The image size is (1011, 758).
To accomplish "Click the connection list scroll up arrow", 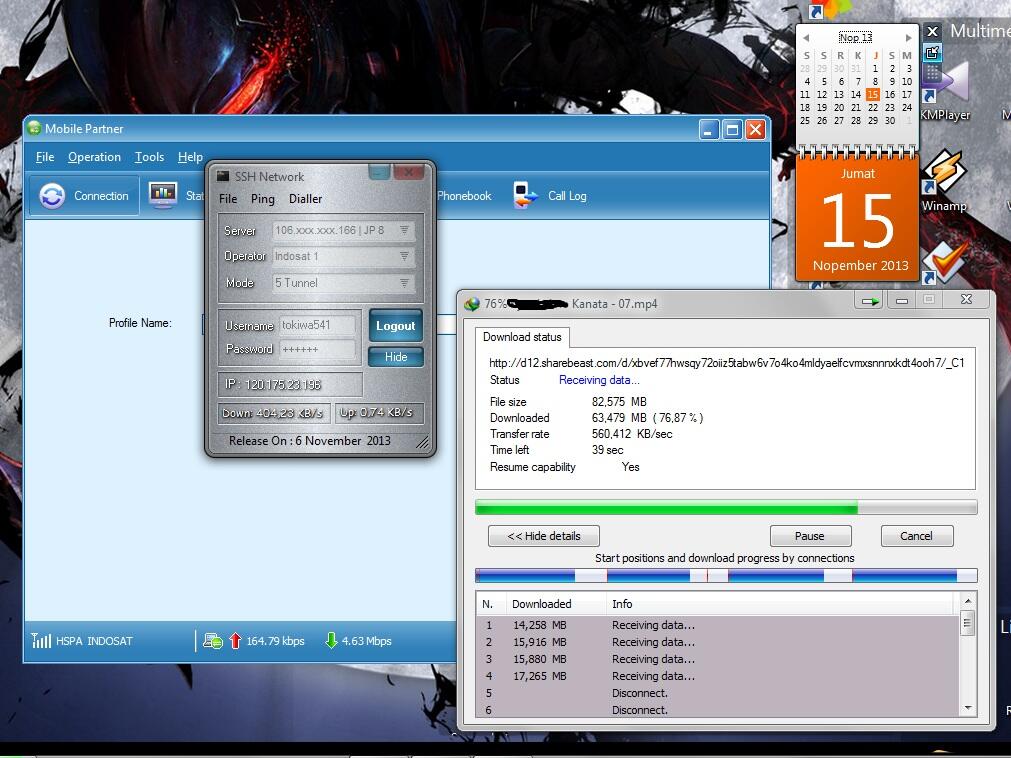I will 967,601.
